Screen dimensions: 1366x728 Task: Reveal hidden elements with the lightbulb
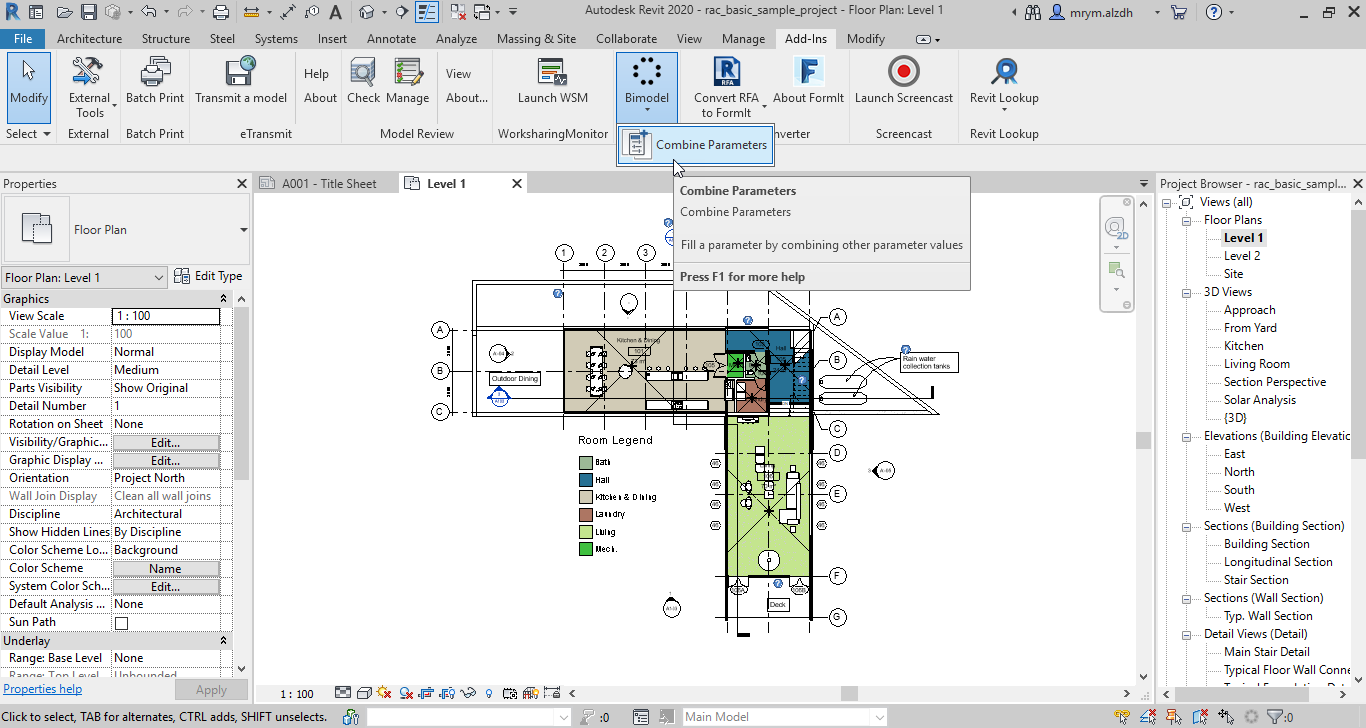pos(489,693)
